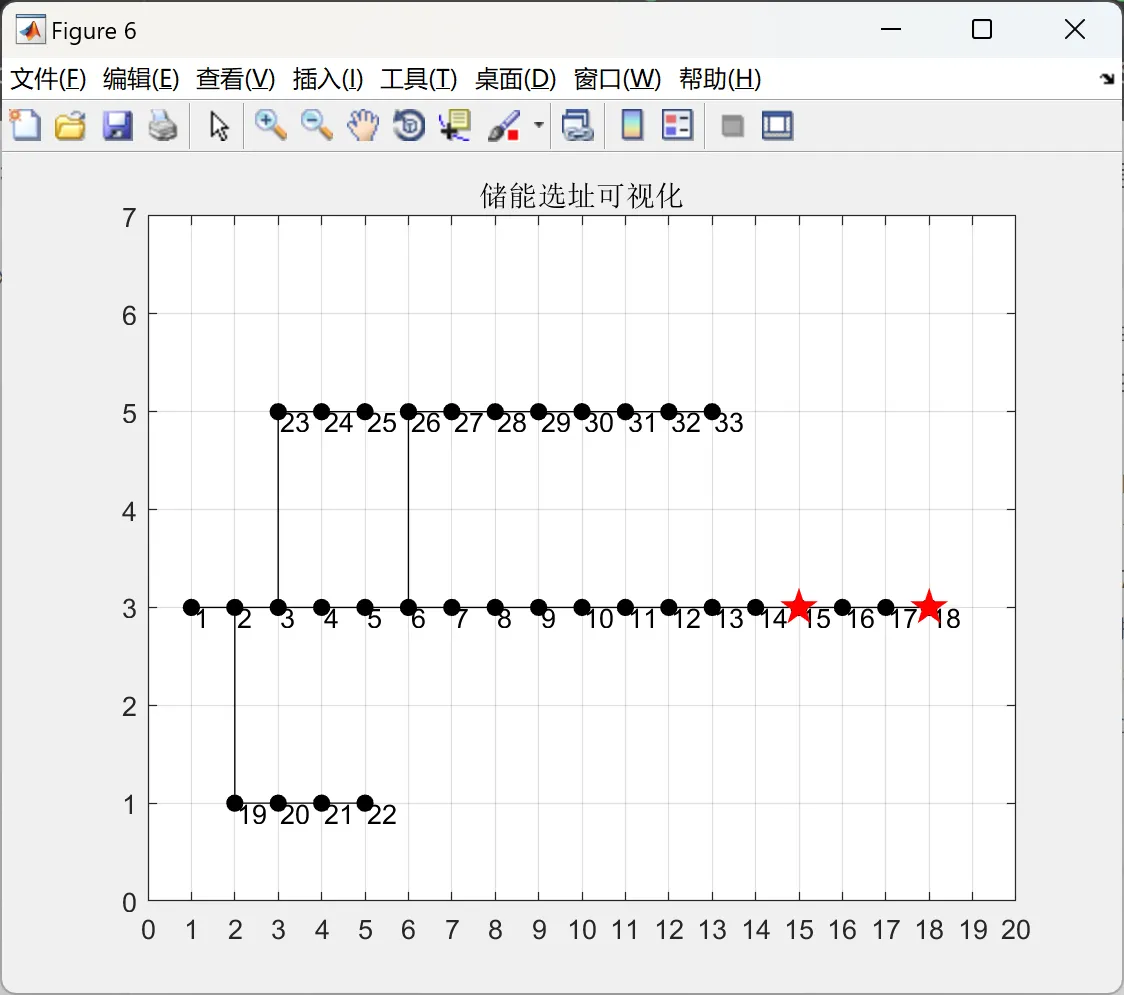Click the Show Plot Tools icon
Image resolution: width=1124 pixels, height=995 pixels.
777,126
